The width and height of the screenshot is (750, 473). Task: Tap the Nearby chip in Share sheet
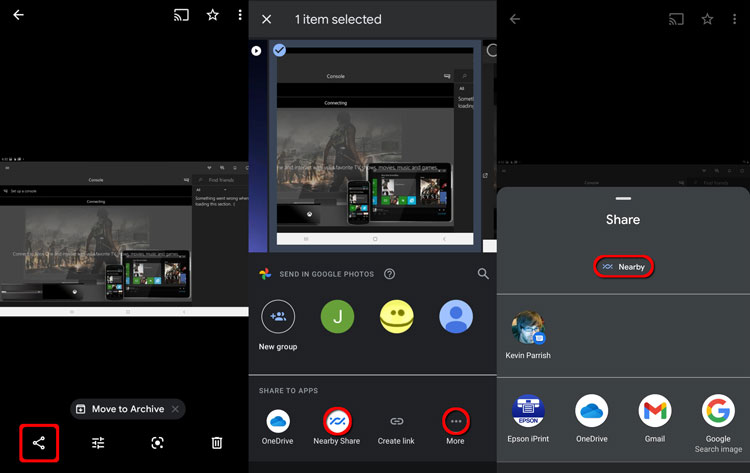[623, 267]
